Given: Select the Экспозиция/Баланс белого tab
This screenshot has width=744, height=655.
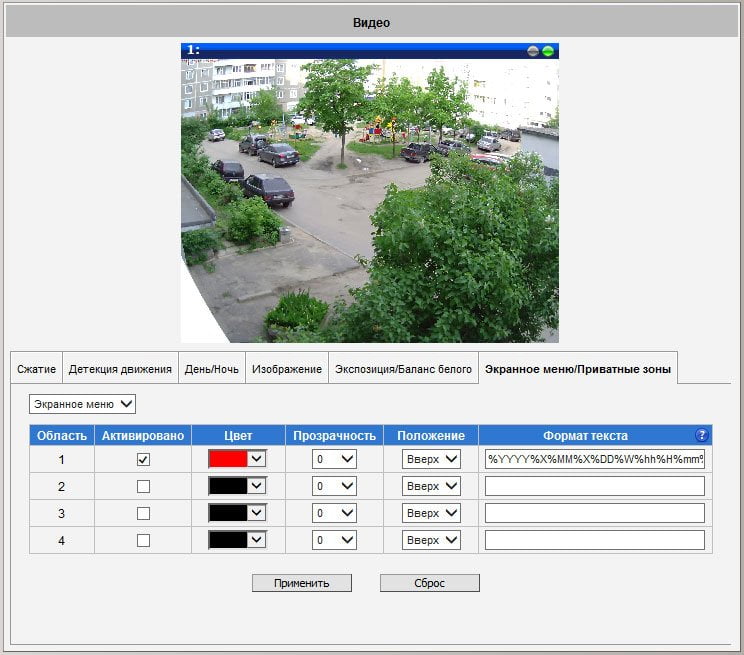Looking at the screenshot, I should coord(403,369).
